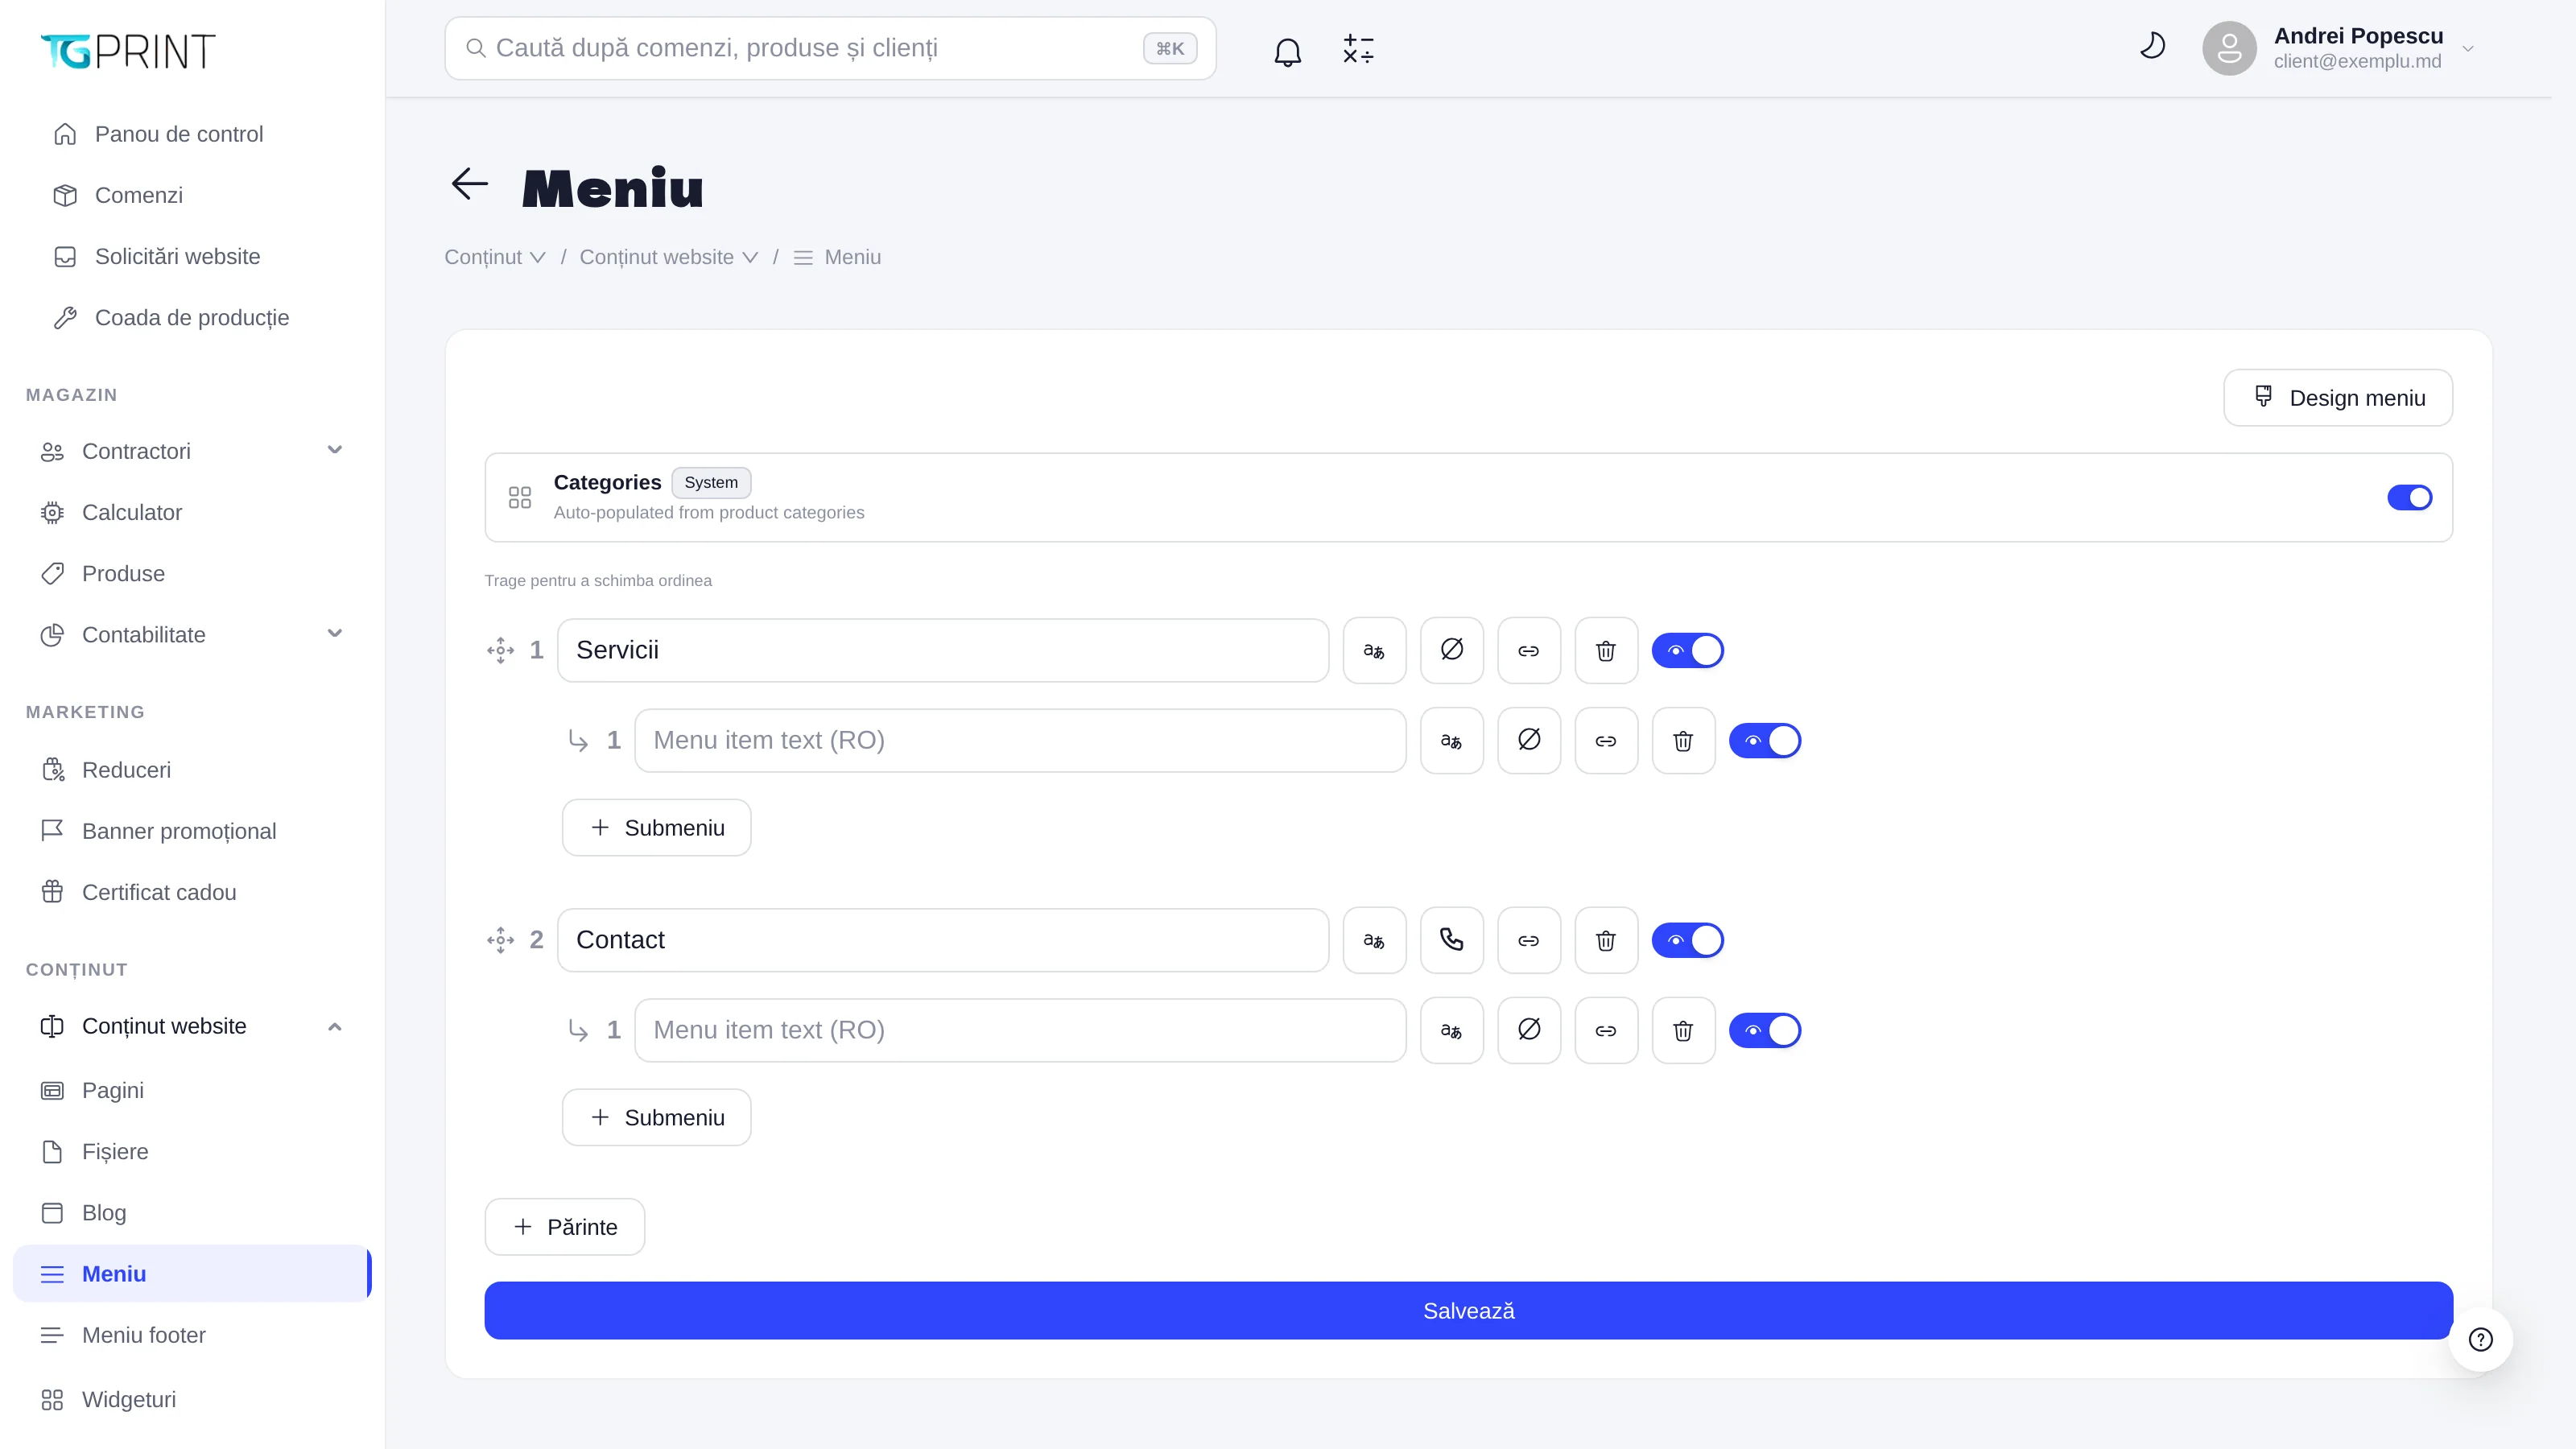The width and height of the screenshot is (2576, 1449).
Task: Toggle visibility of Servicii menu item
Action: point(1688,650)
